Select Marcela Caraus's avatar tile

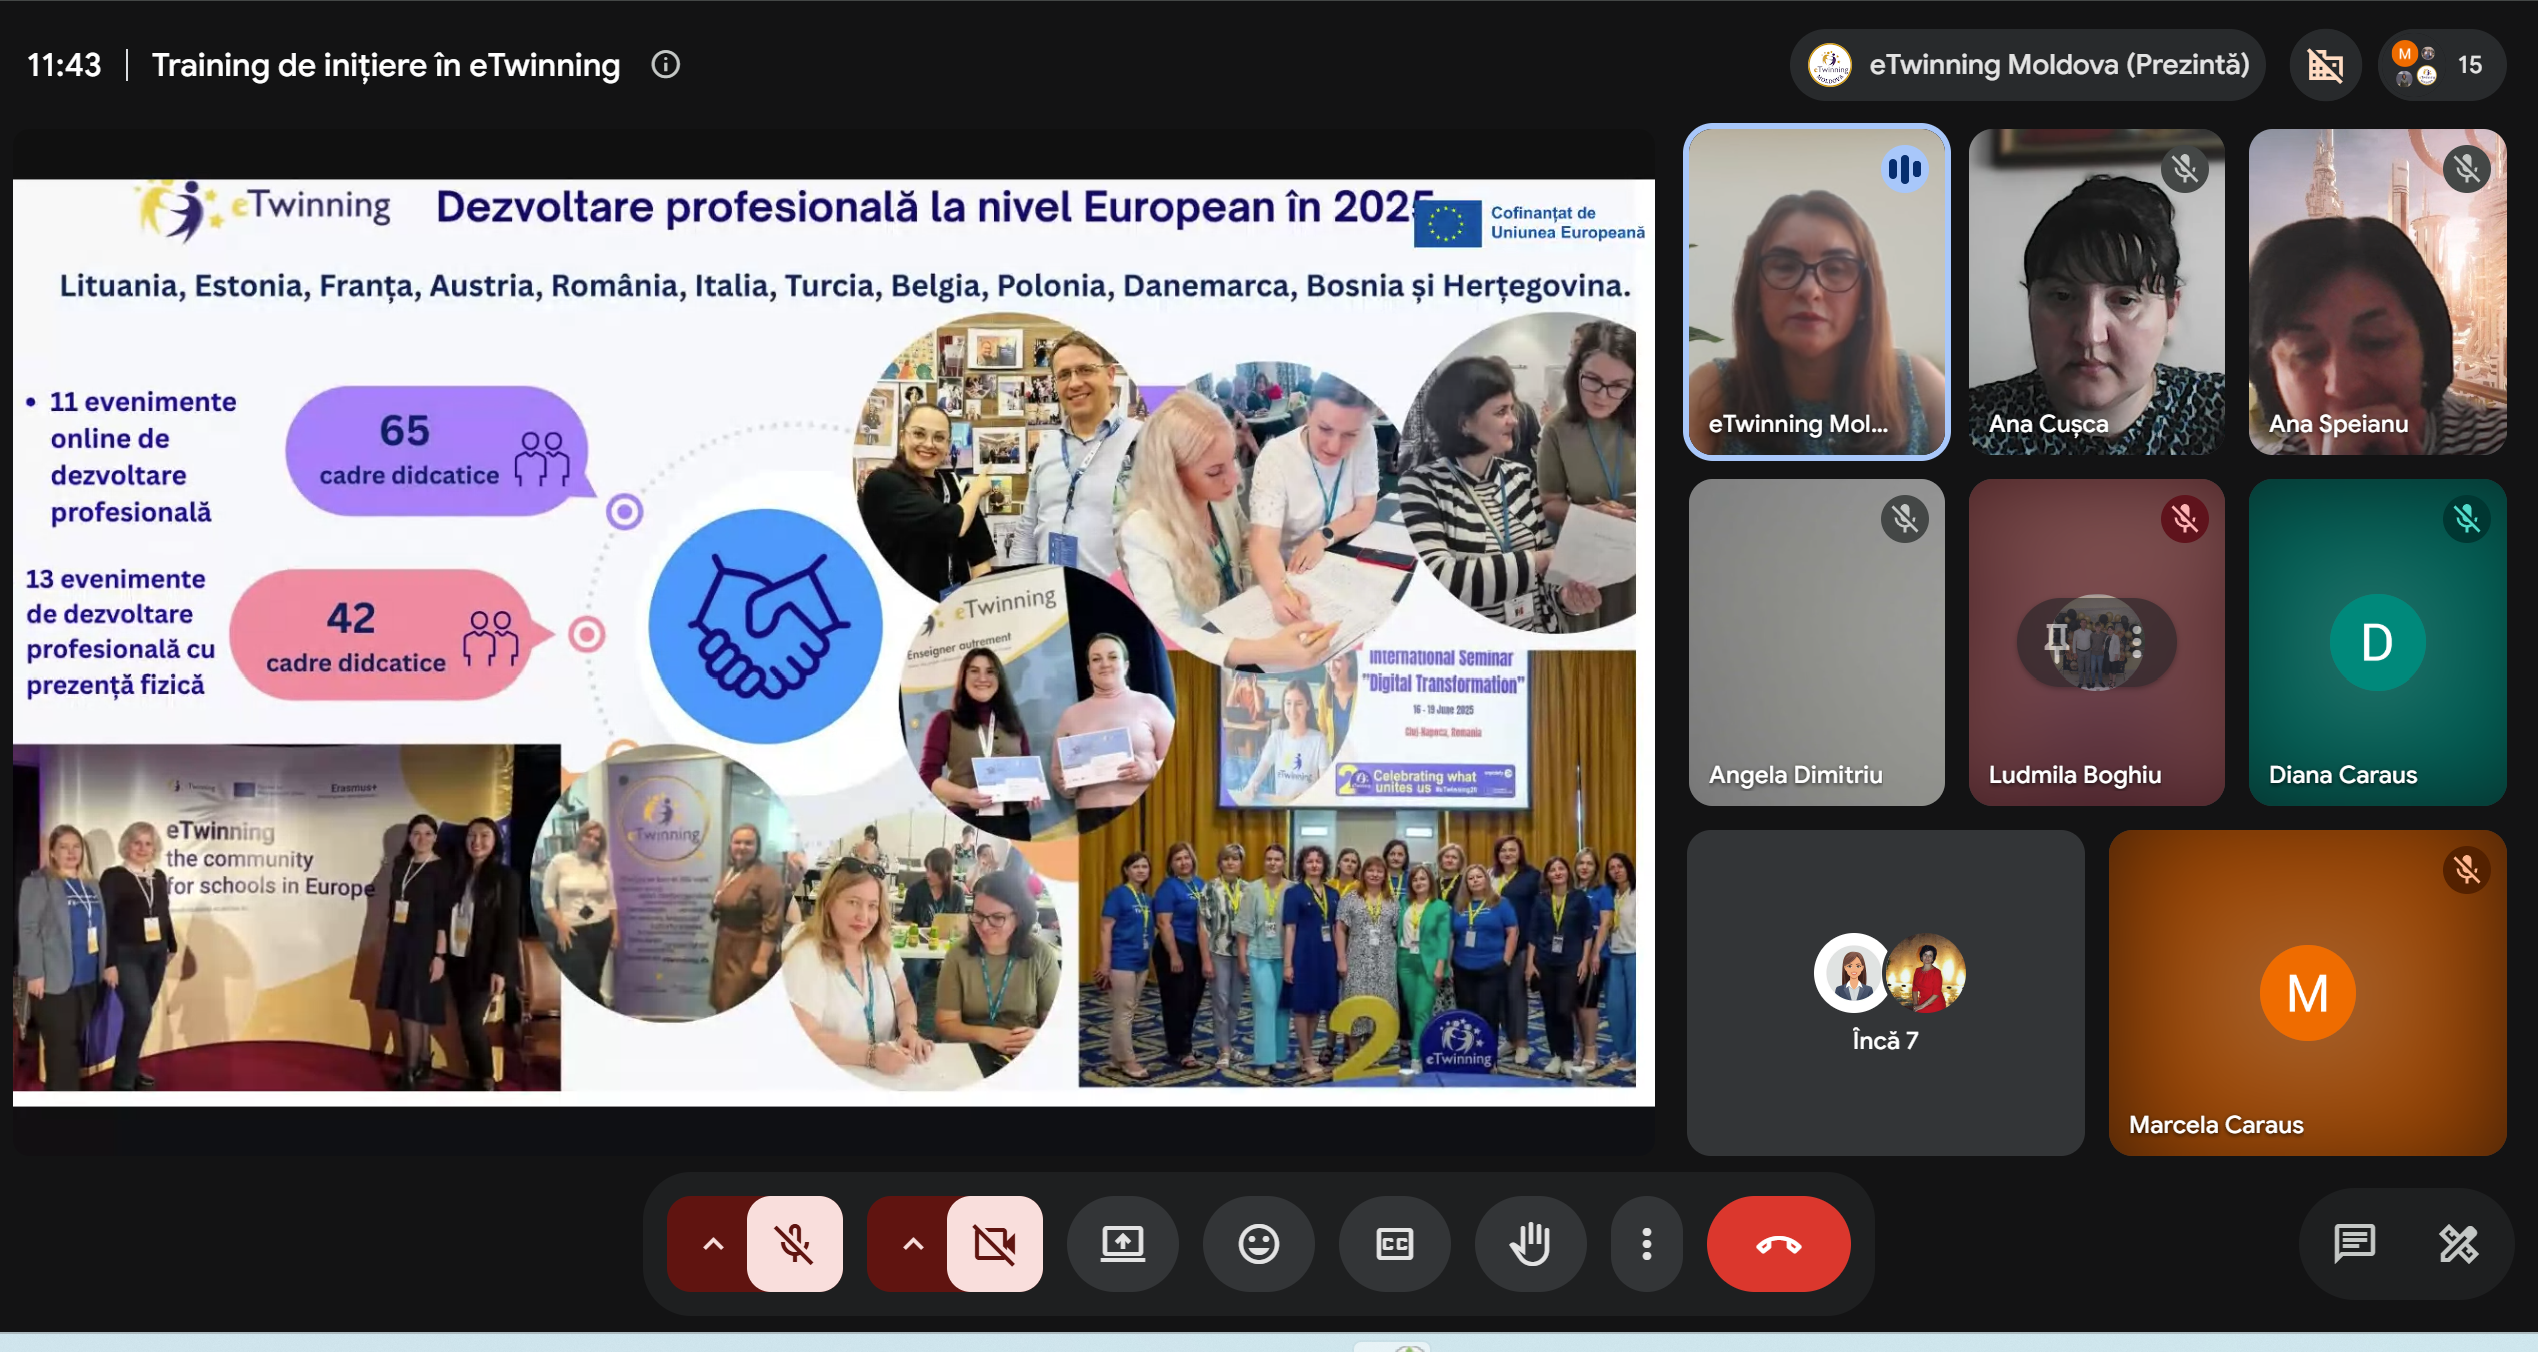click(x=2307, y=993)
